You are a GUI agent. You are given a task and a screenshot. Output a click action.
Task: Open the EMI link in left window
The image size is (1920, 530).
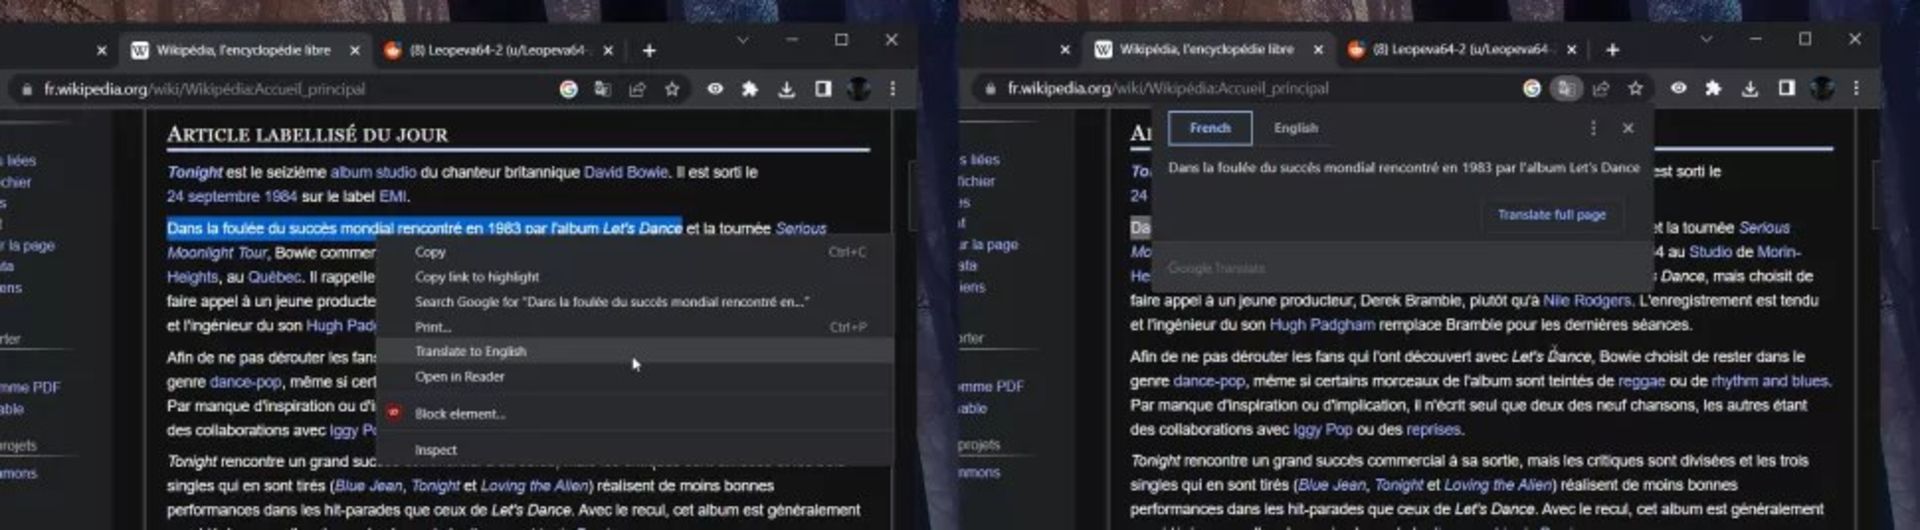click(x=392, y=197)
